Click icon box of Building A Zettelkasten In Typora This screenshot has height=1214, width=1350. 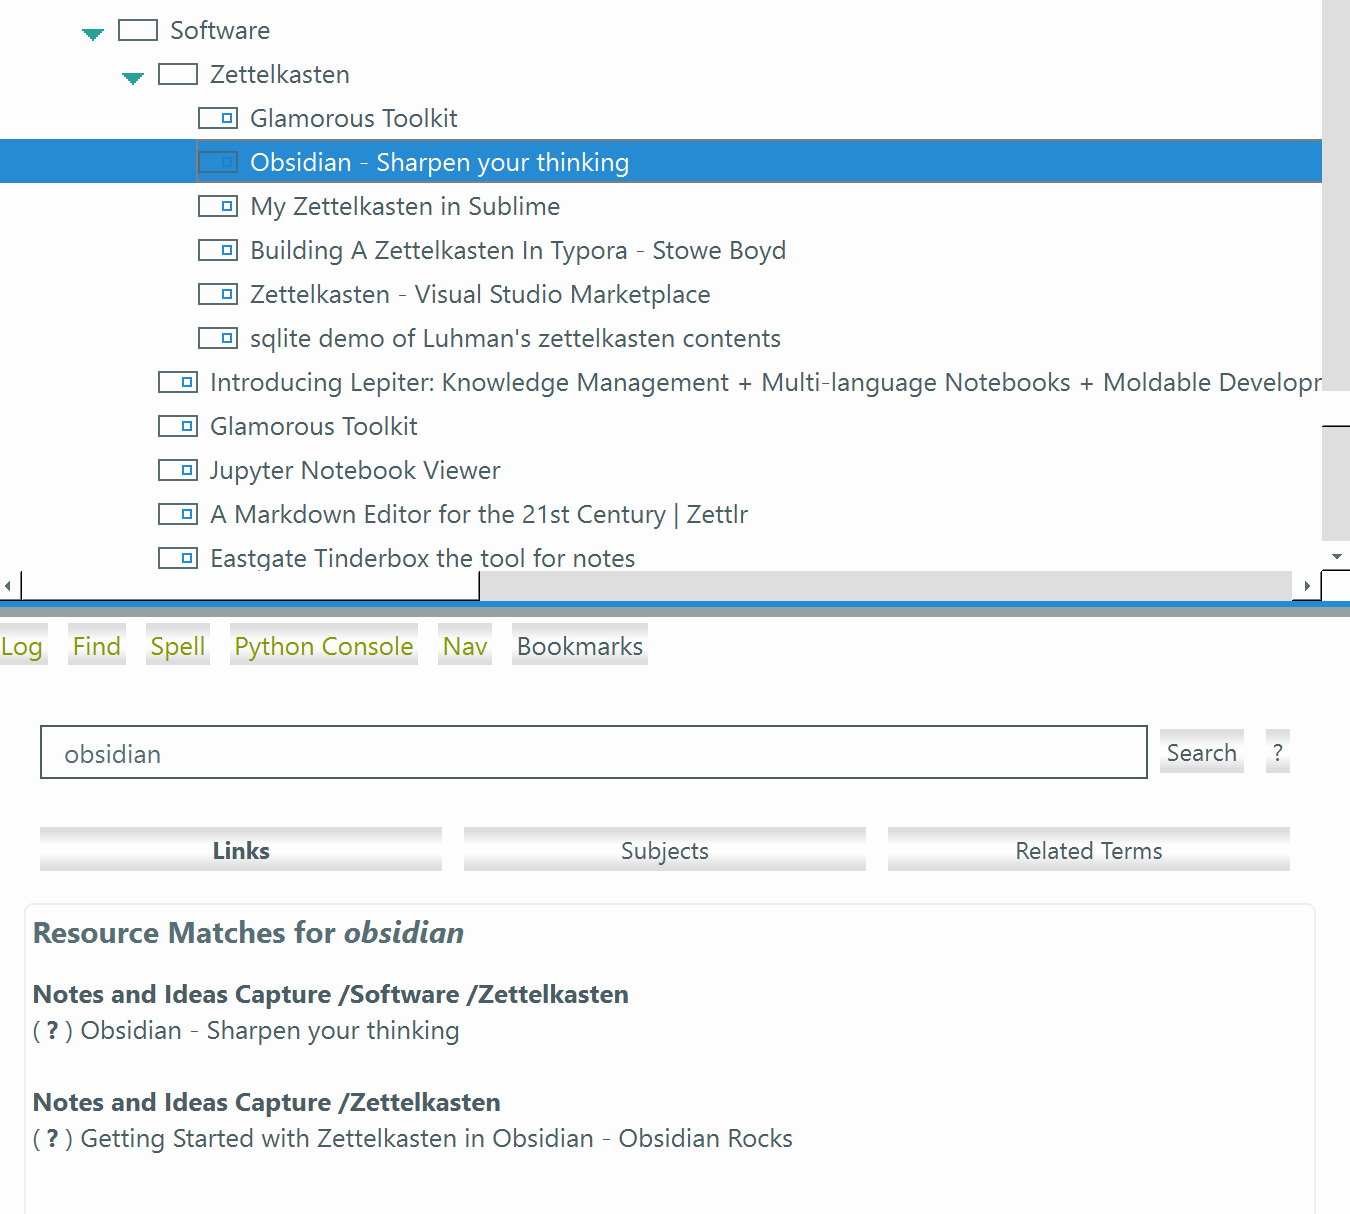[x=218, y=250]
